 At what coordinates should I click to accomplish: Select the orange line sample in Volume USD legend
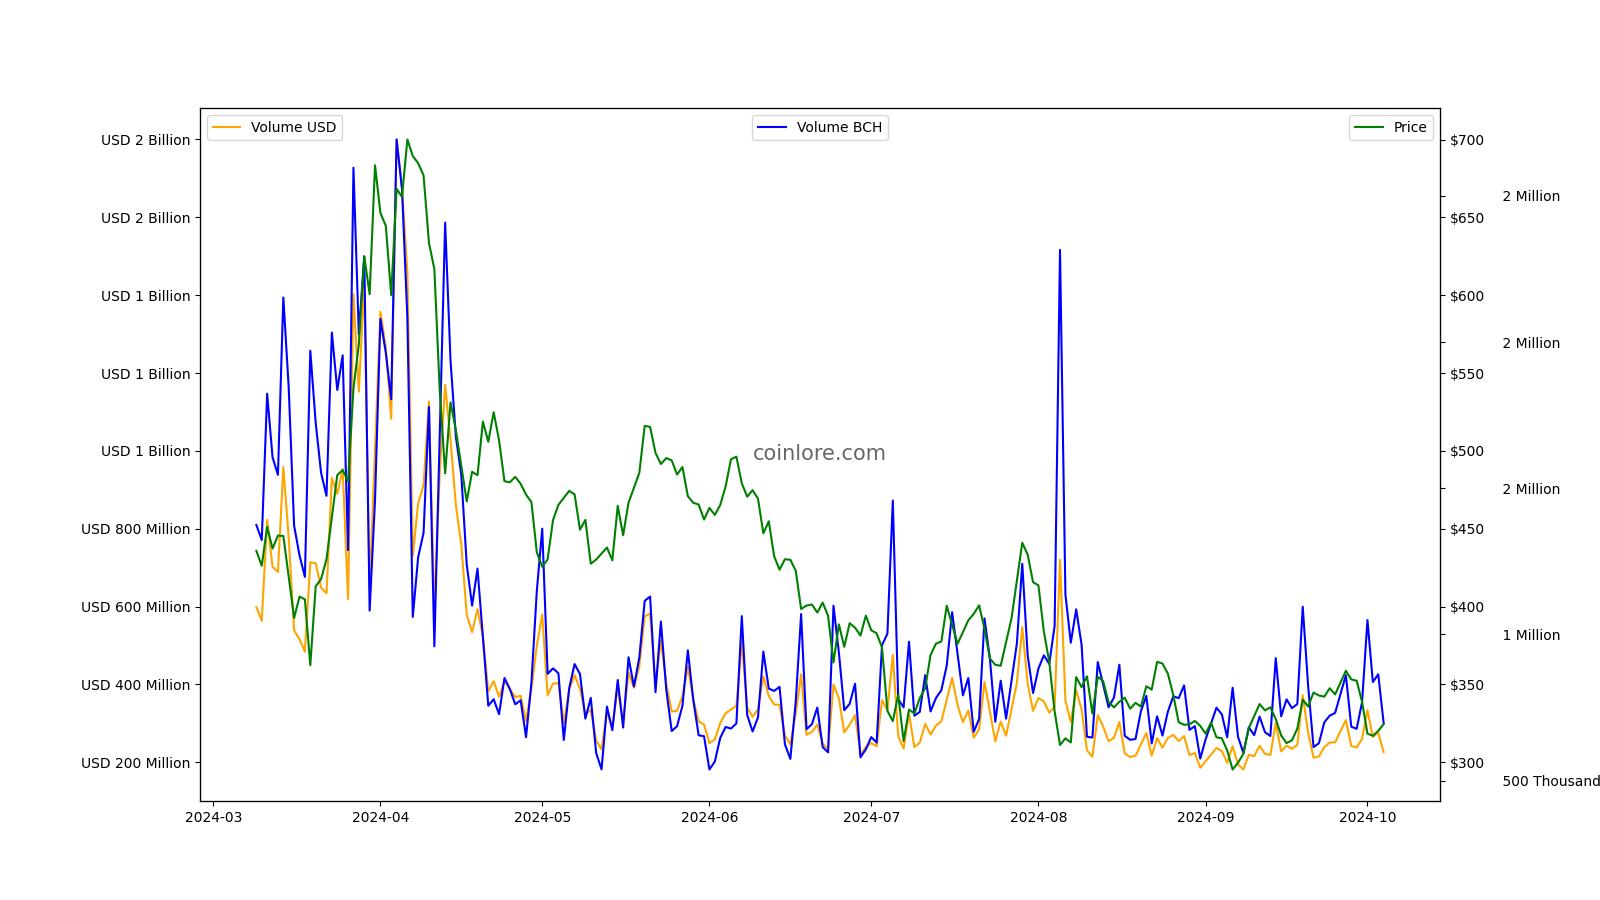click(227, 128)
